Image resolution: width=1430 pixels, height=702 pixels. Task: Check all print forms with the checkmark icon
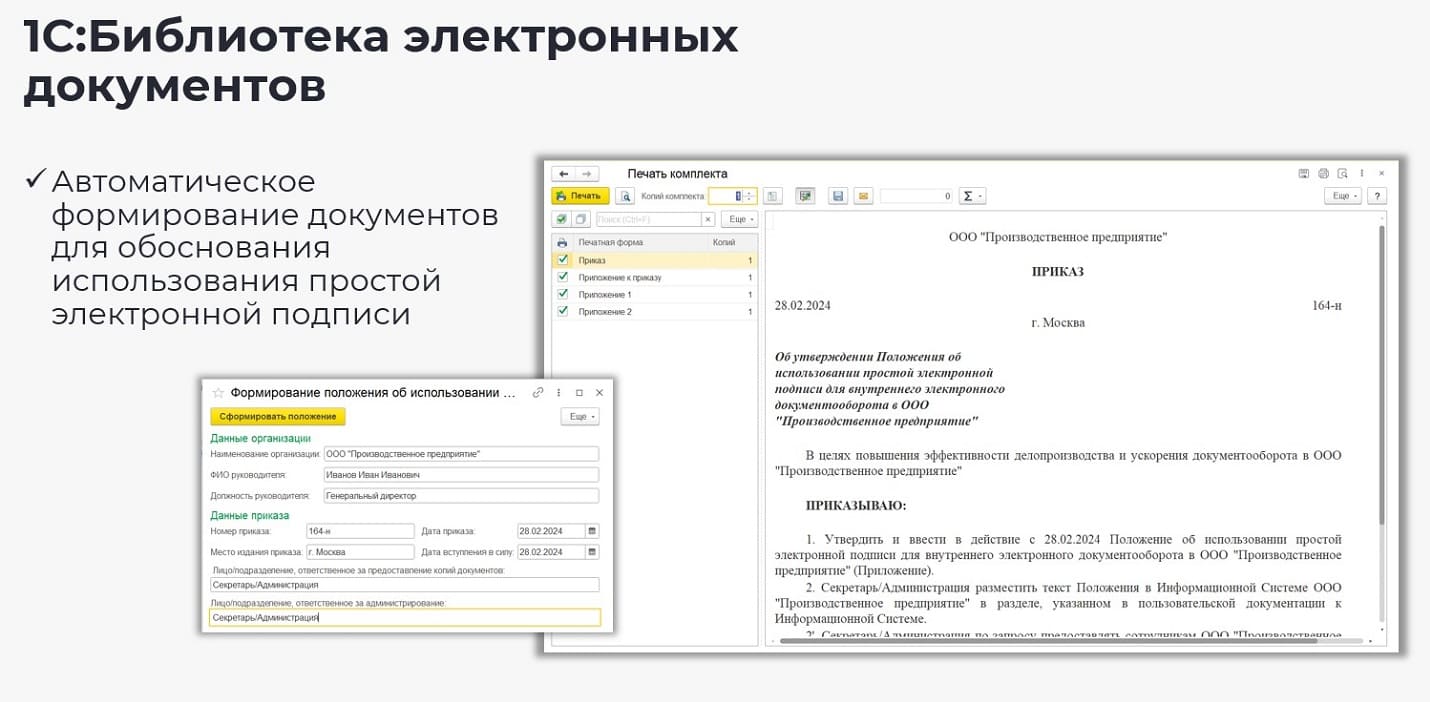pyautogui.click(x=562, y=219)
